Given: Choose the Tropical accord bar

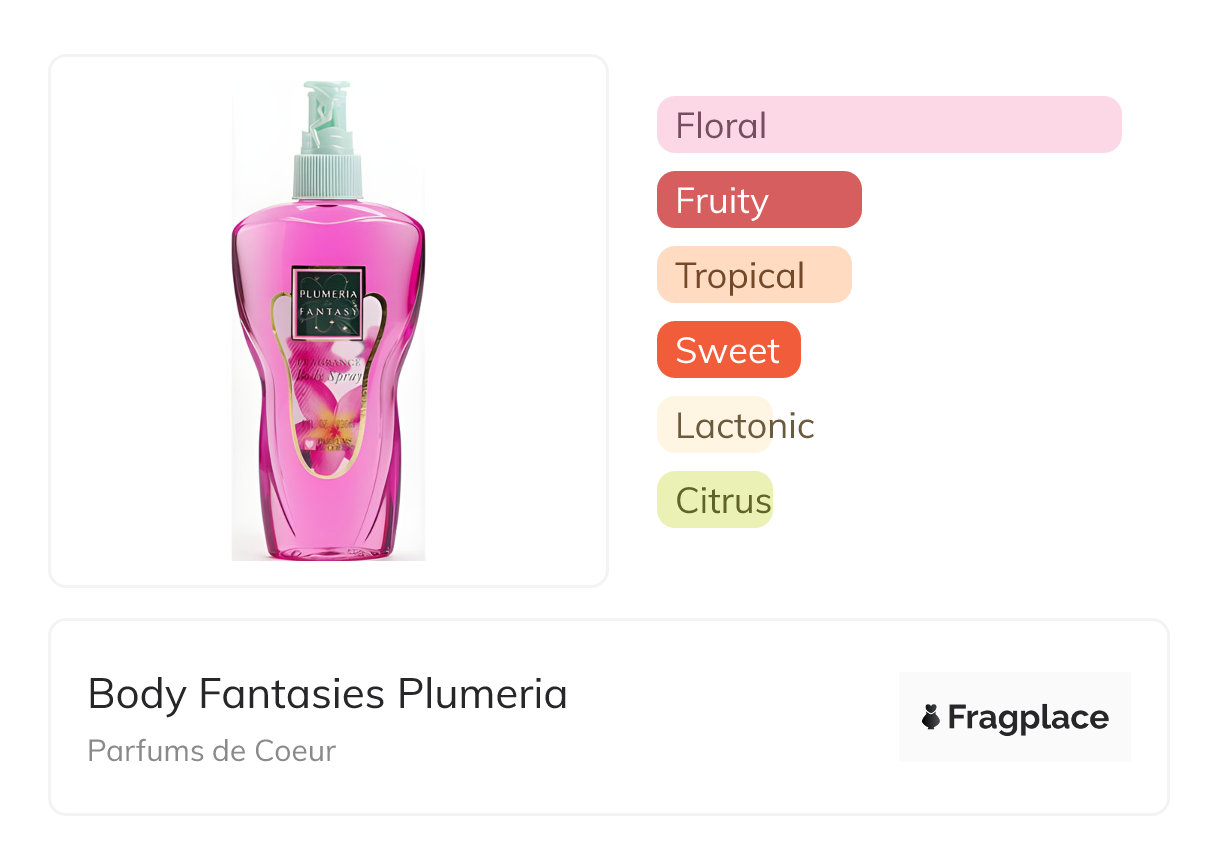Looking at the screenshot, I should [x=754, y=275].
